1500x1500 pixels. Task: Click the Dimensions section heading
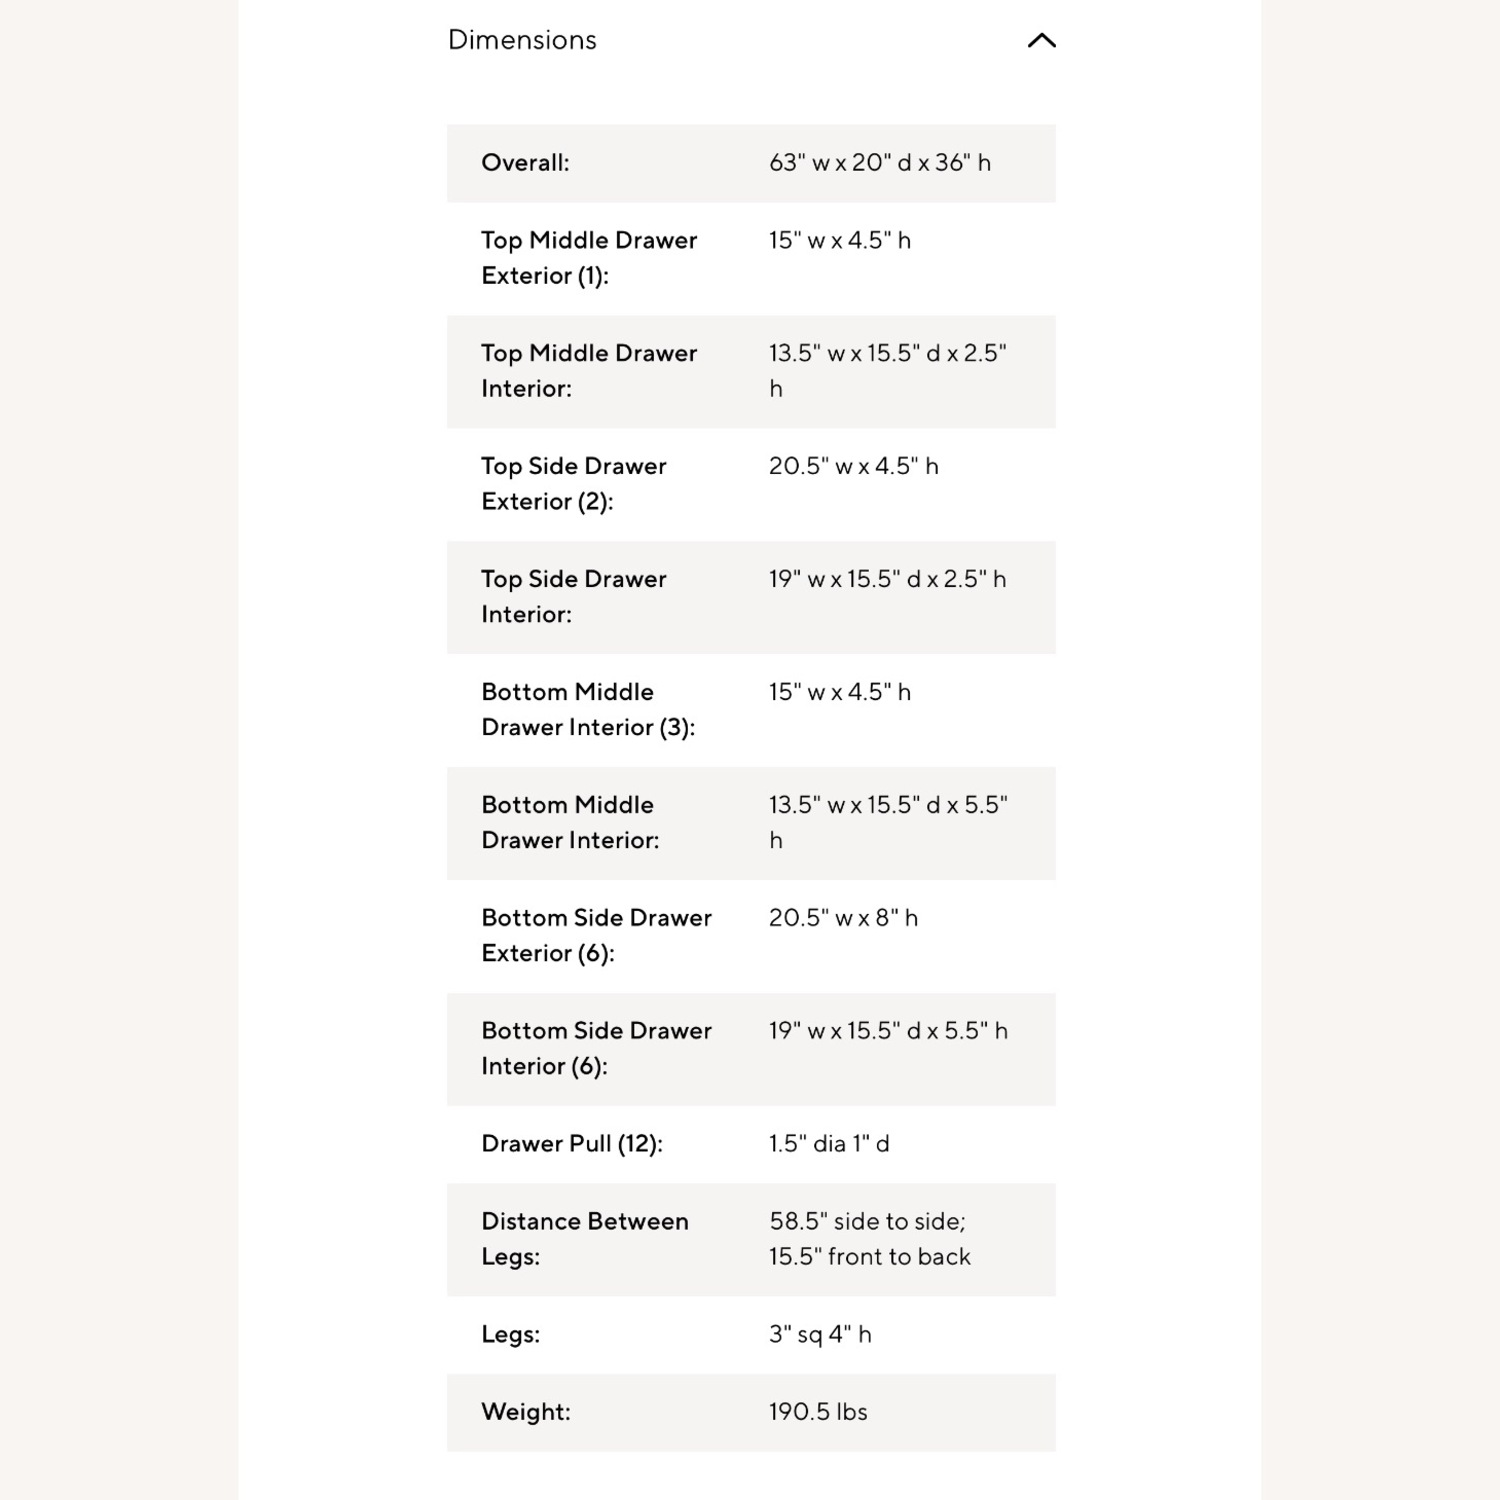[522, 40]
